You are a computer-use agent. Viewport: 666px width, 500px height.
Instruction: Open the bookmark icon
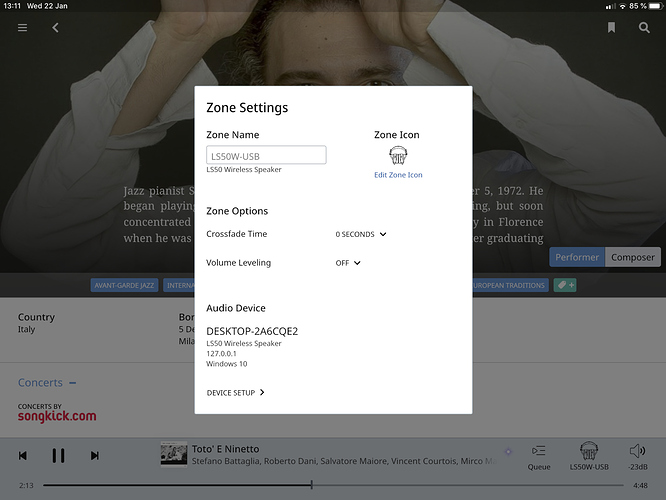click(611, 28)
